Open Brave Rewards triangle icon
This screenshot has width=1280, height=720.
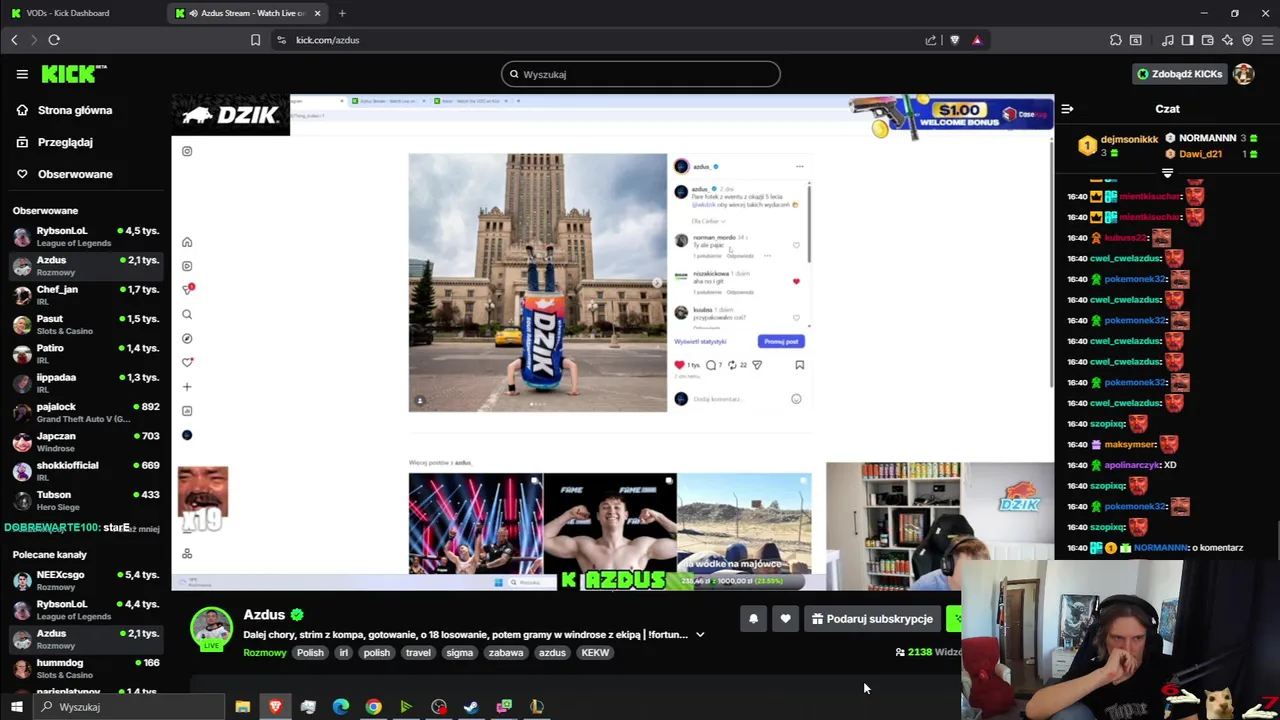977,40
